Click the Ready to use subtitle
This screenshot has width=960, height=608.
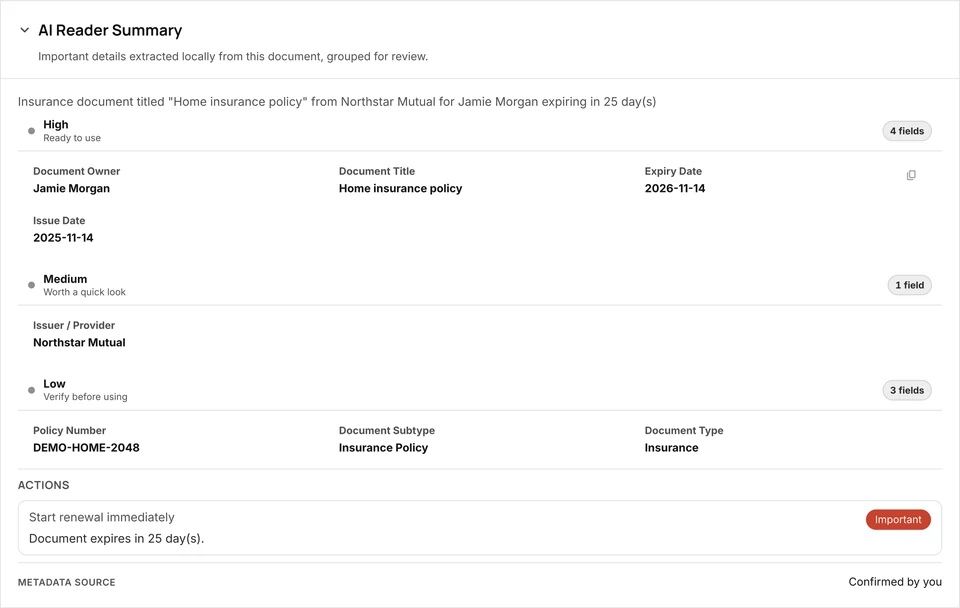tap(72, 138)
